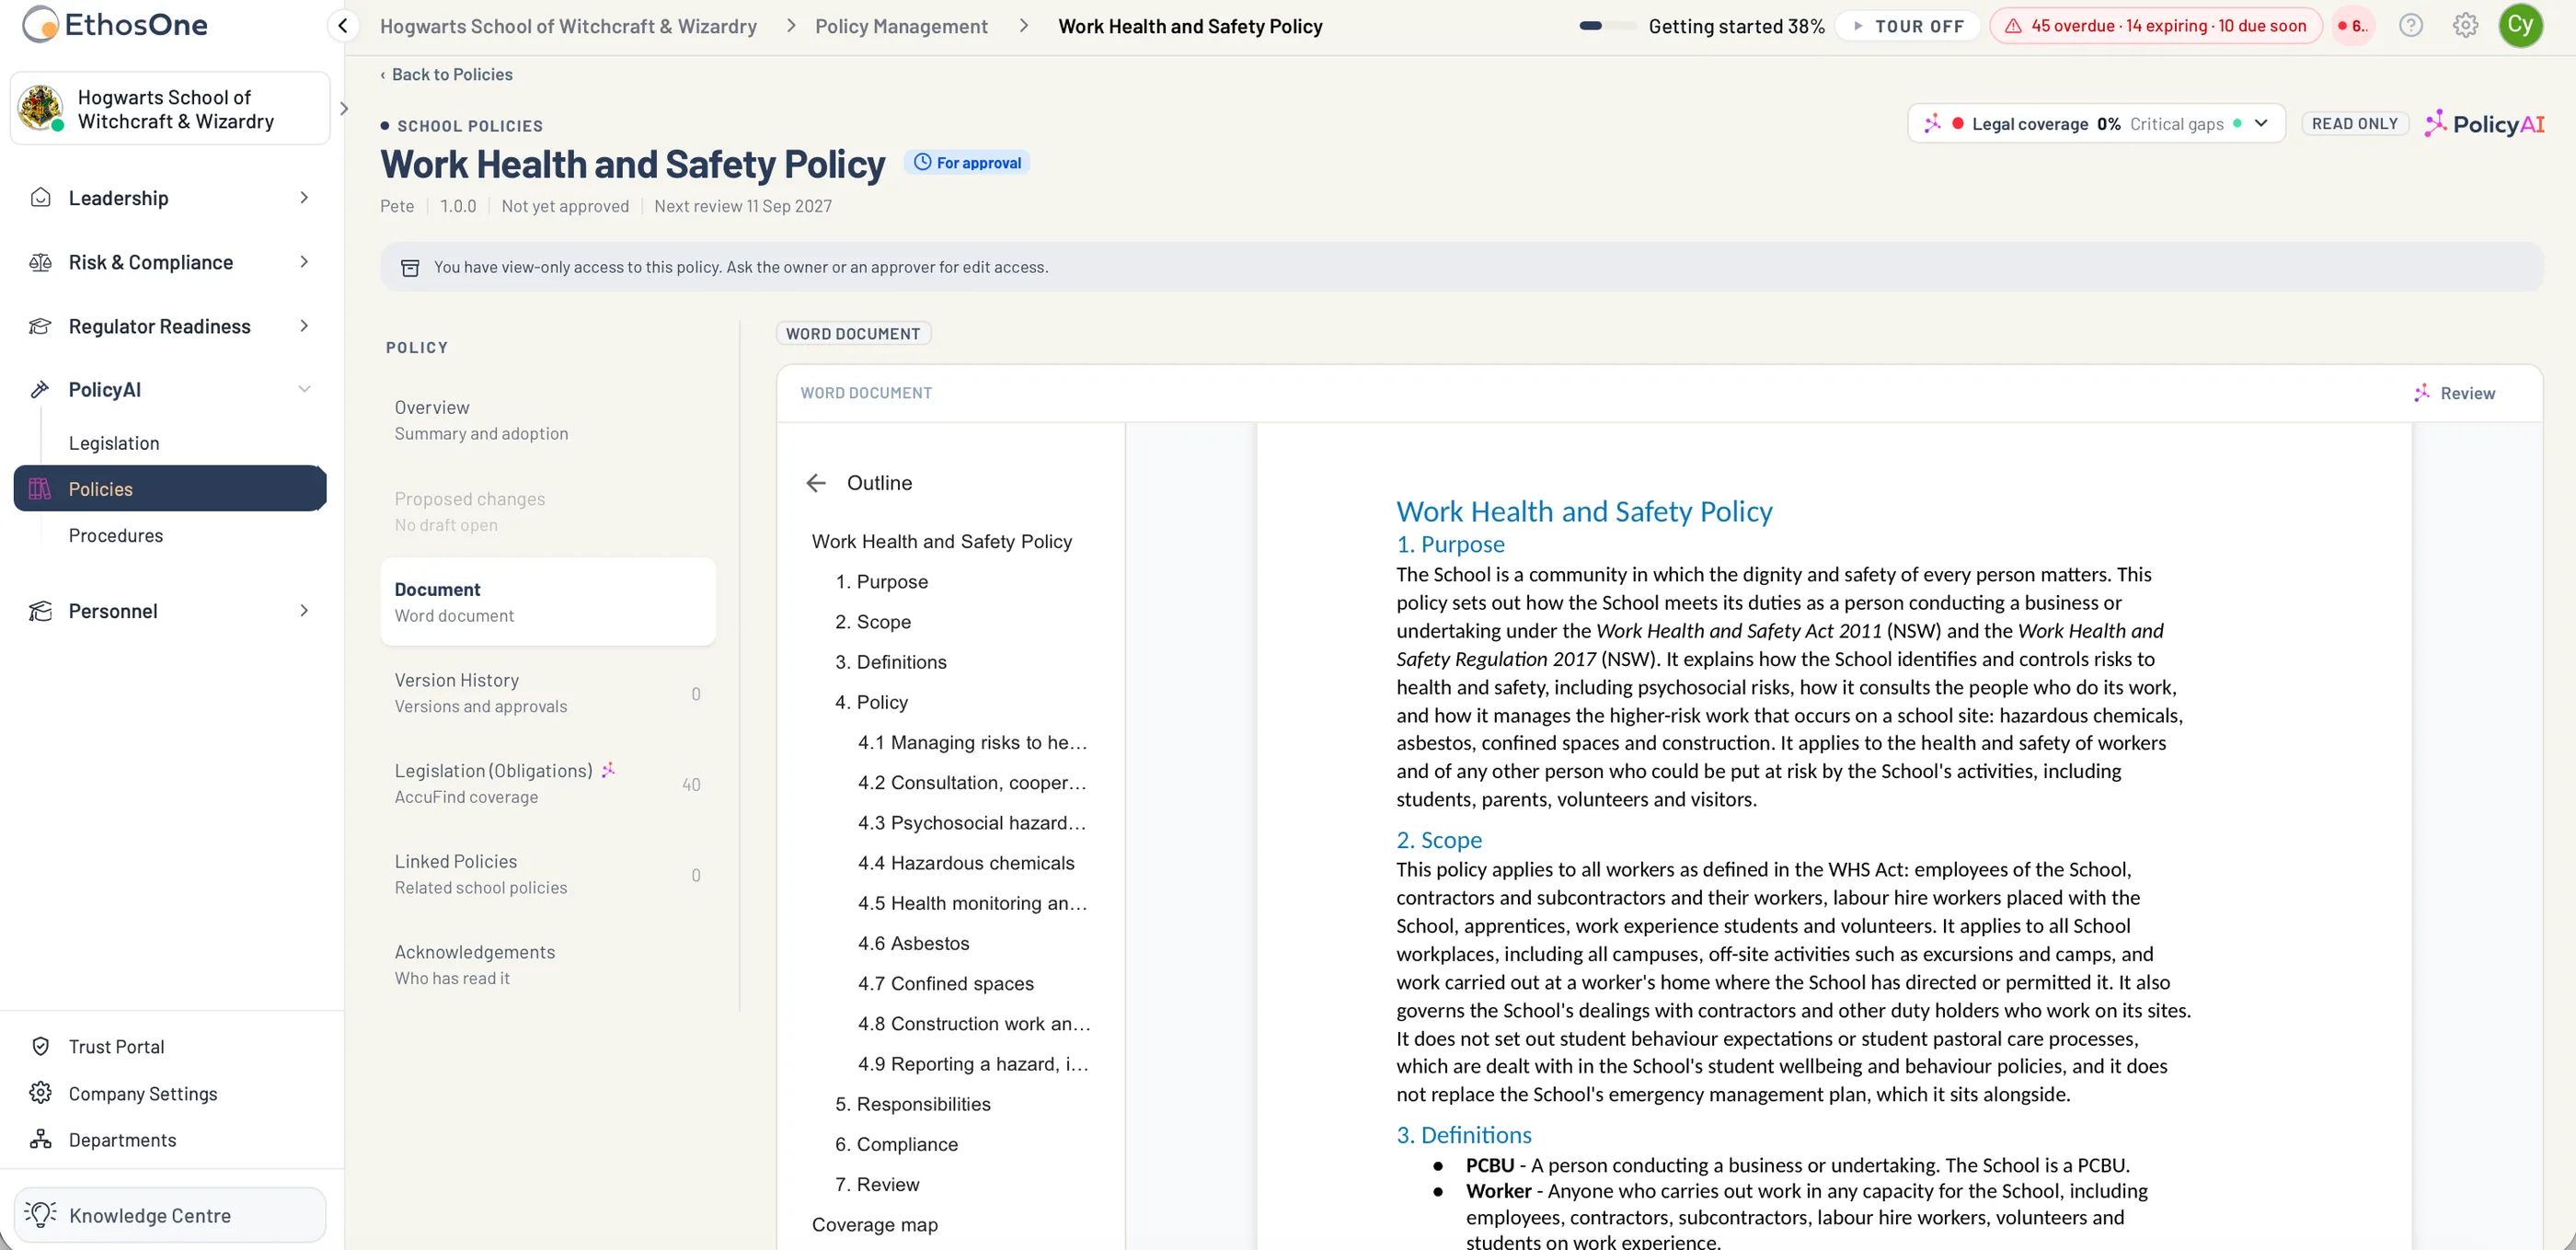This screenshot has width=2576, height=1250.
Task: Expand the Personnel menu chevron
Action: (304, 611)
